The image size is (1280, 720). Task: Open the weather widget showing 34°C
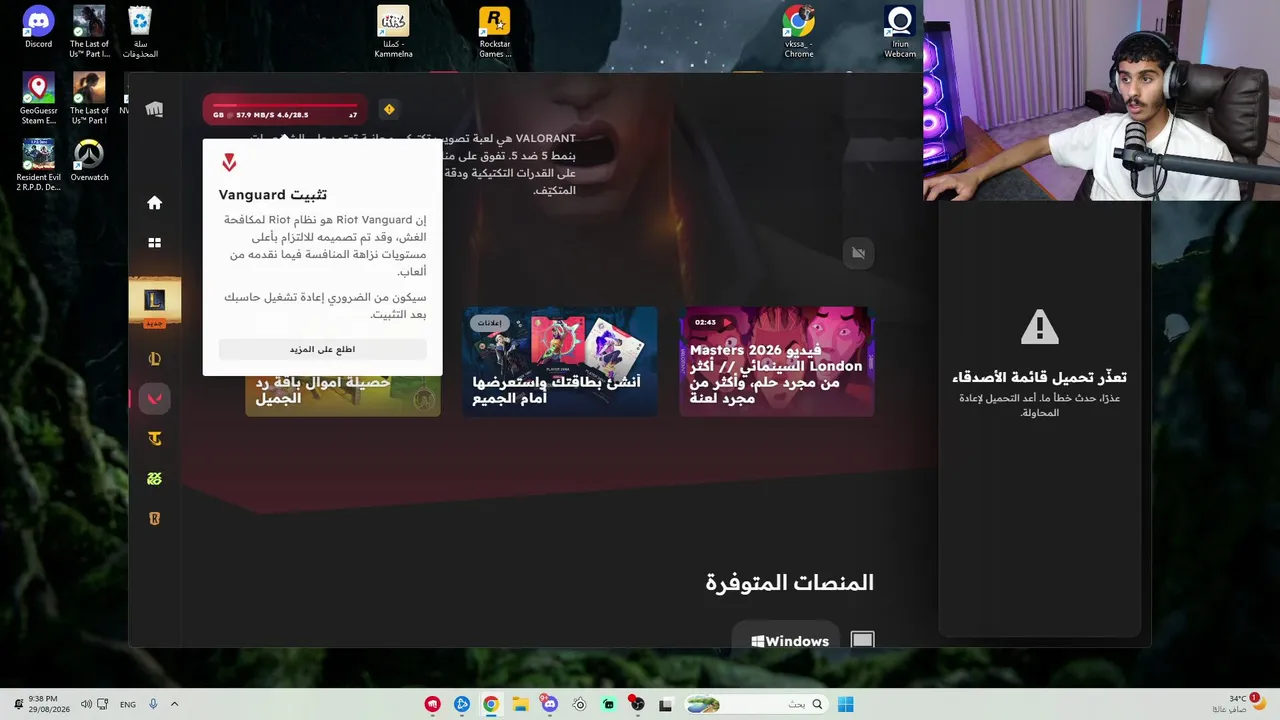coord(1237,704)
